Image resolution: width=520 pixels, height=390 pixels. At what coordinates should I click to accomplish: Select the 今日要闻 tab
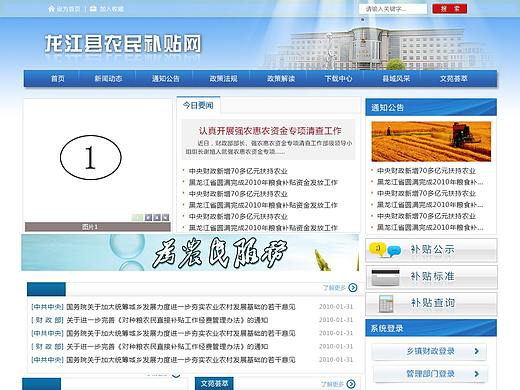[198, 106]
